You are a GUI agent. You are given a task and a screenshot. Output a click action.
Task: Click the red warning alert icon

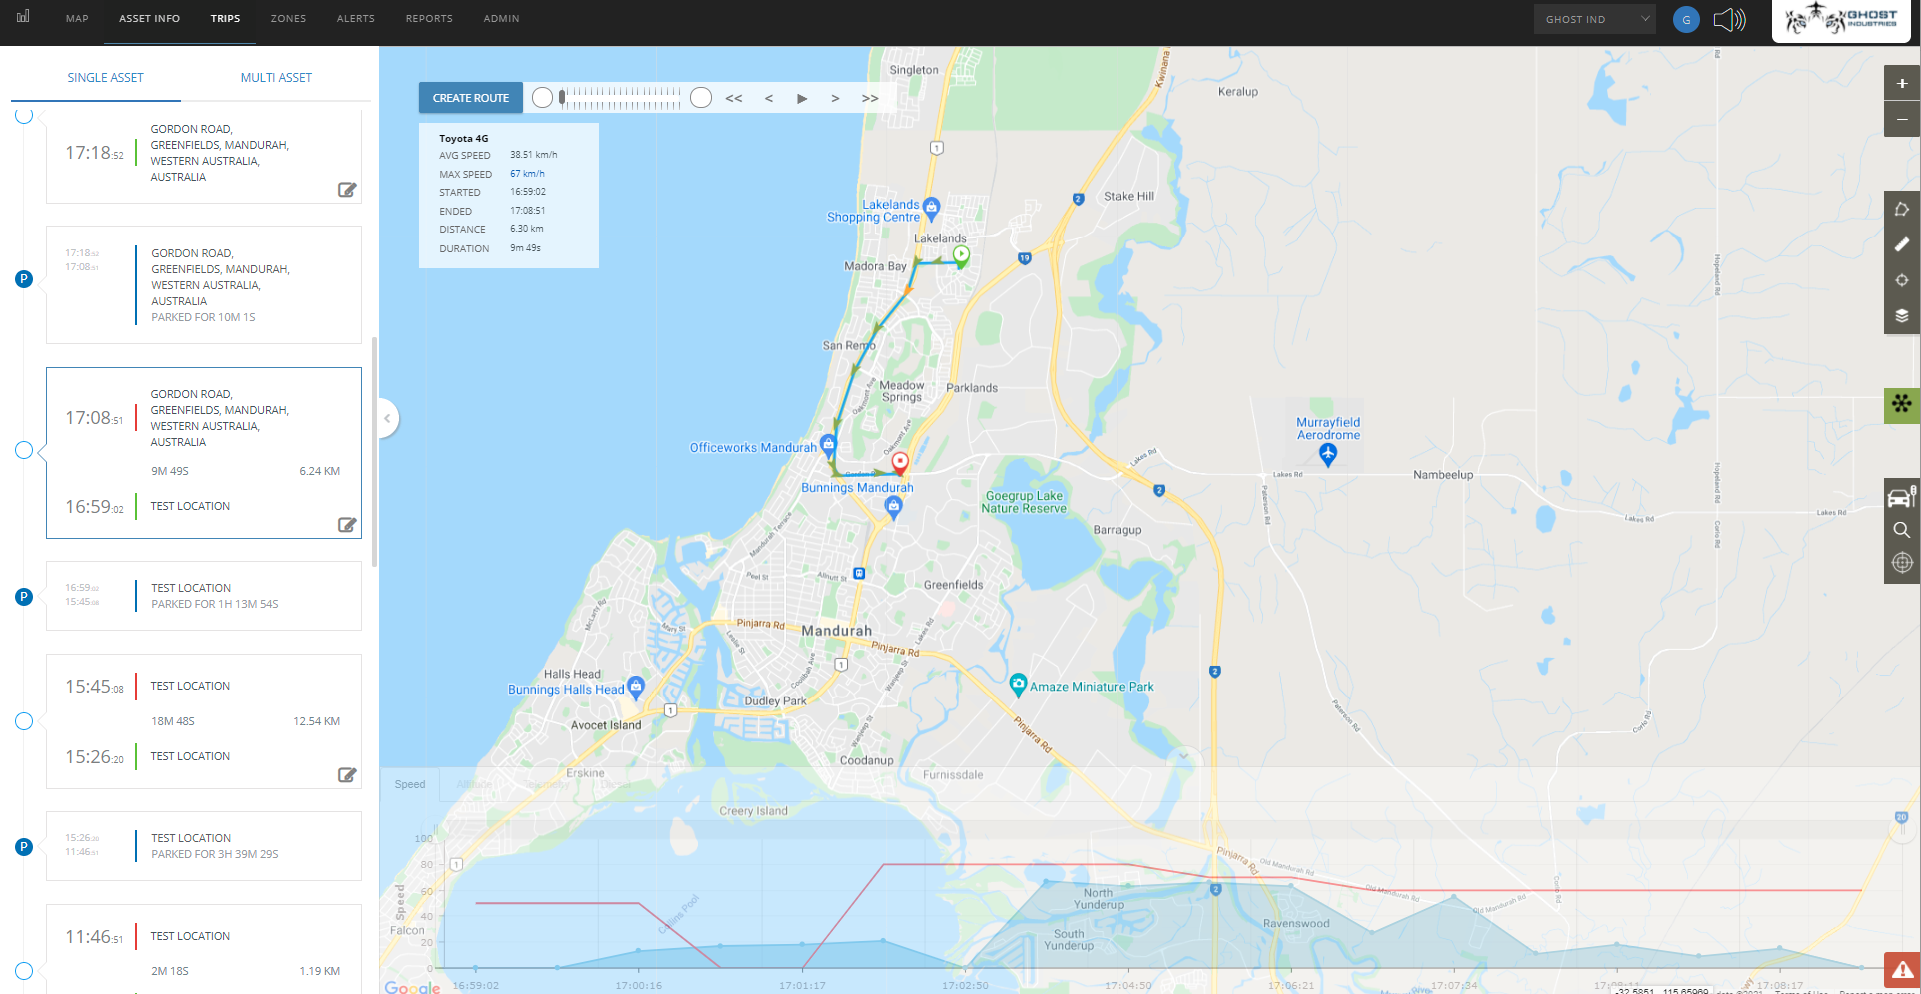pyautogui.click(x=1902, y=970)
